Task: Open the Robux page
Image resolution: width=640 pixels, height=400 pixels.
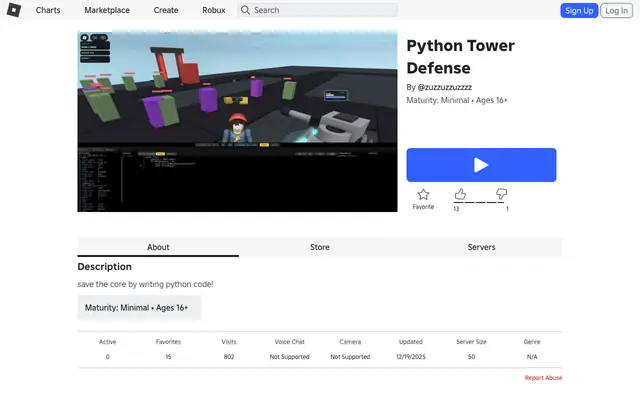Action: [213, 10]
